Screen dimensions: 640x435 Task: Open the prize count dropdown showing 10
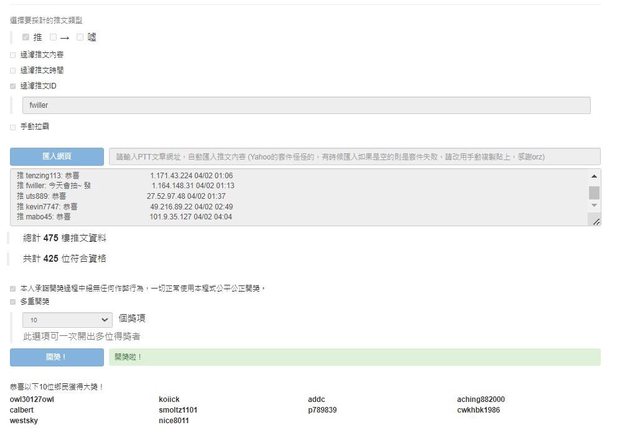tap(68, 319)
